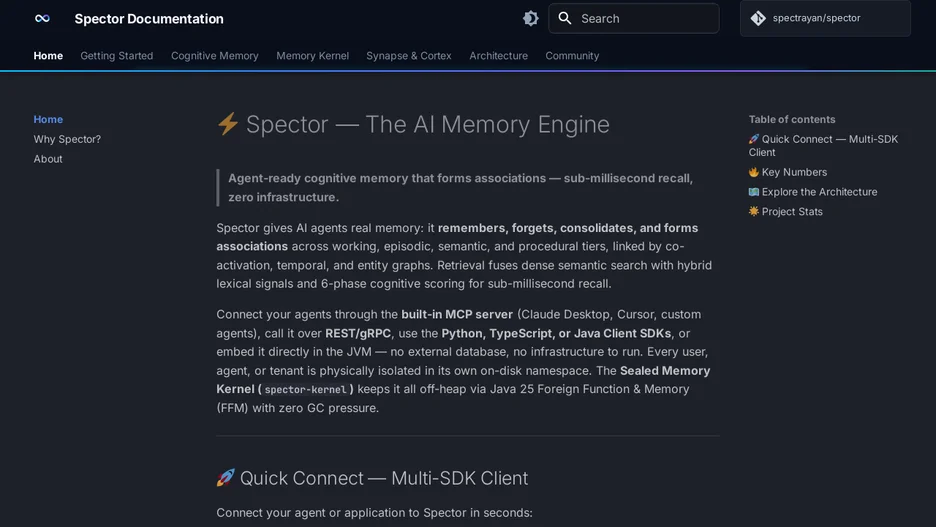This screenshot has width=936, height=527.
Task: Click the rocket icon beside Quick Connect heading
Action: click(x=226, y=477)
